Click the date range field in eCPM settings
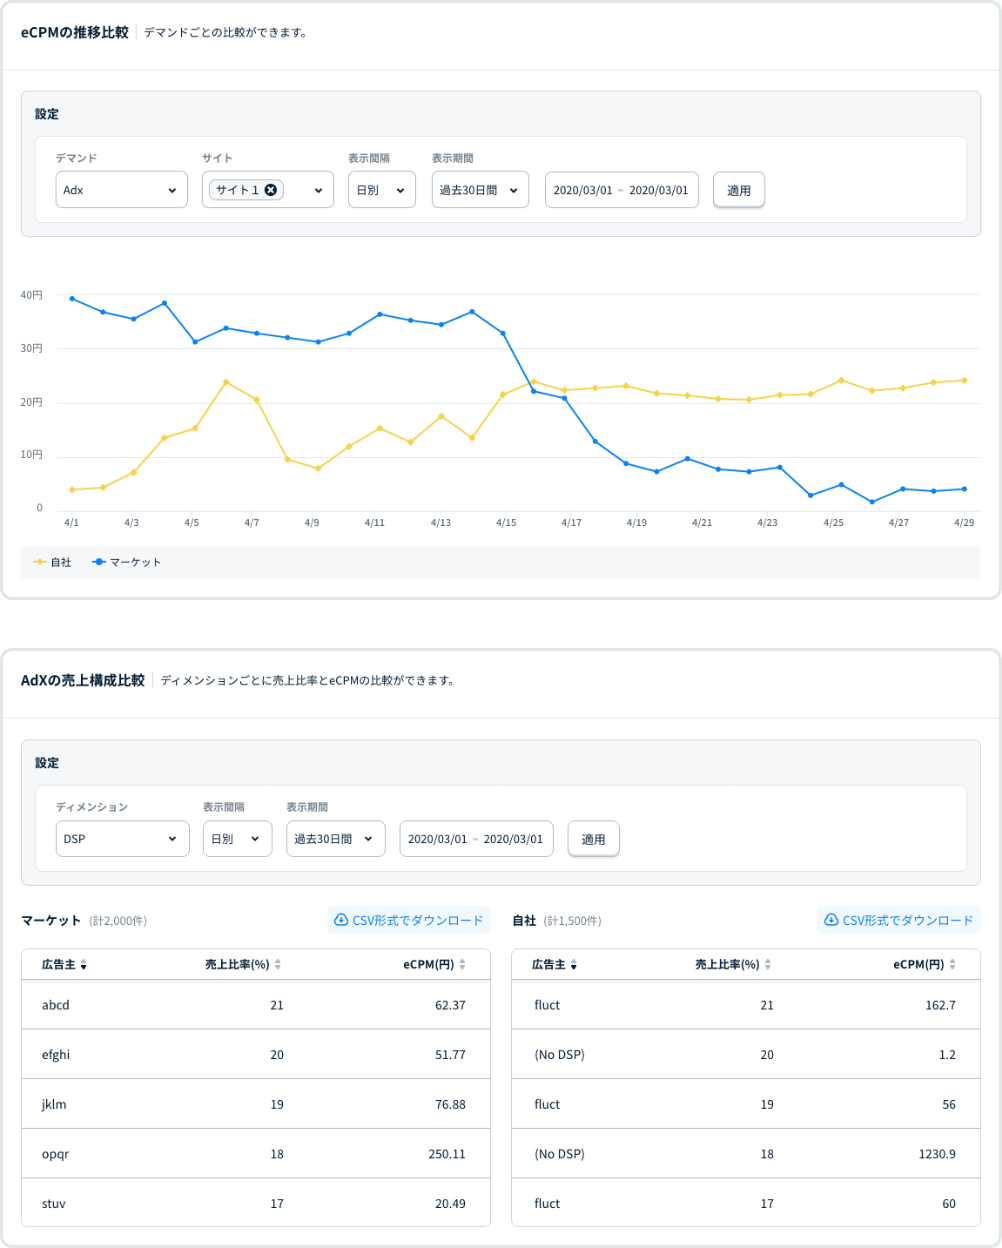Viewport: 1002px width, 1248px height. [x=620, y=190]
